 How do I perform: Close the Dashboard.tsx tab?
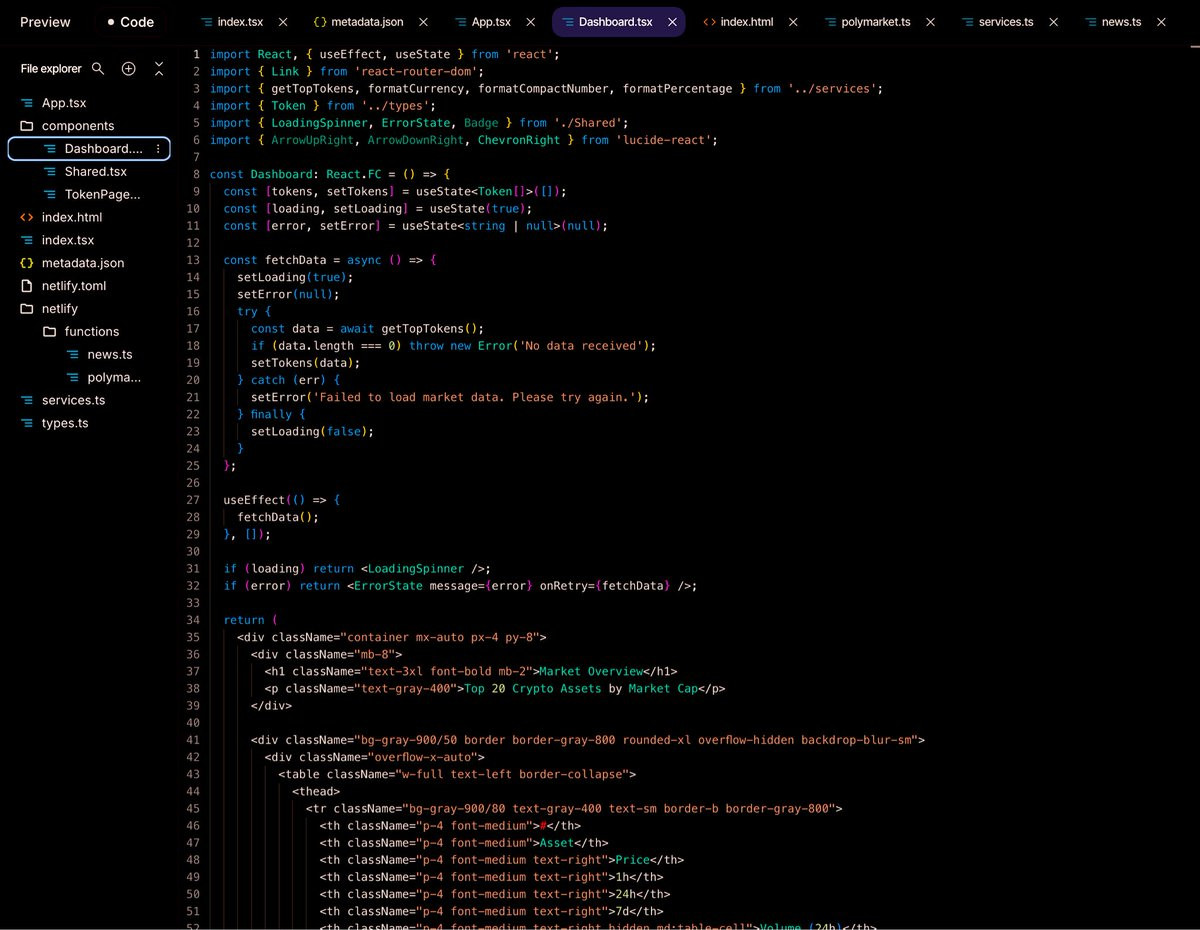[672, 22]
